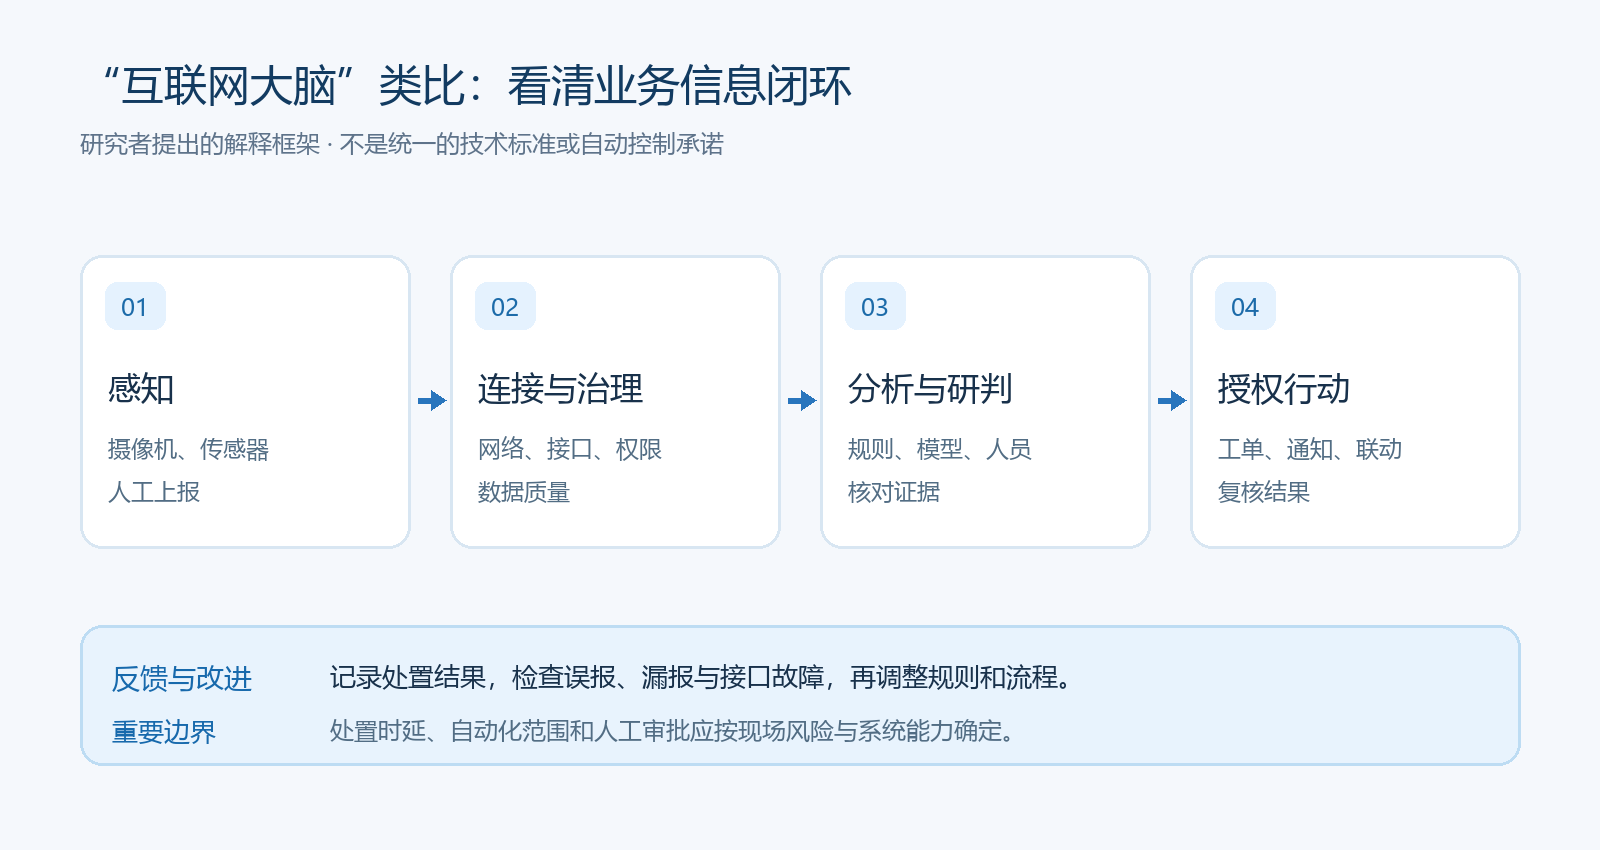Click the text 人工上报
This screenshot has height=850, width=1600.
(153, 492)
